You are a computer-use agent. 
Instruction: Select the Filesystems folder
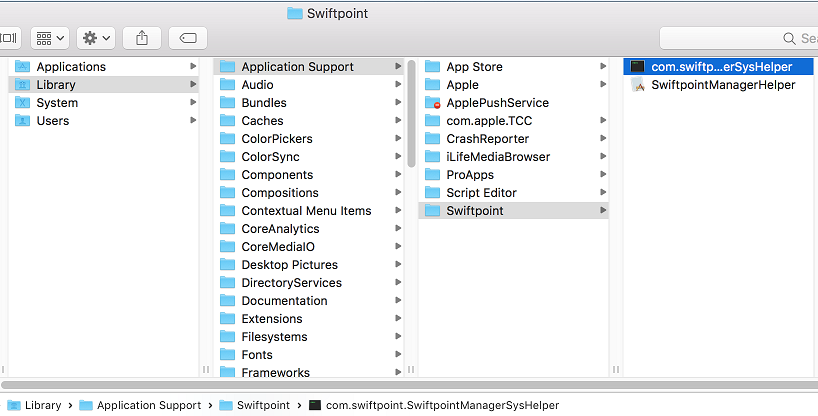coord(309,337)
